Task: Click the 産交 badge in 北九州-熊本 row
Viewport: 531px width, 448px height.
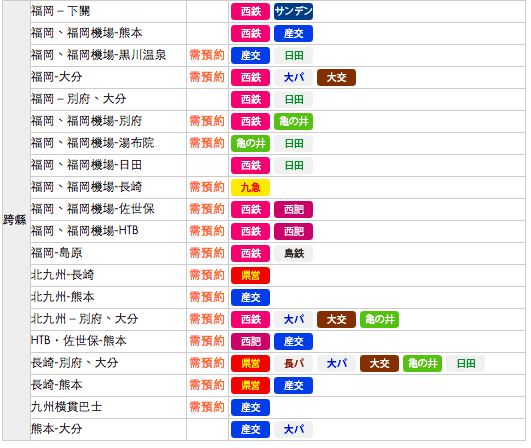Action: (250, 298)
